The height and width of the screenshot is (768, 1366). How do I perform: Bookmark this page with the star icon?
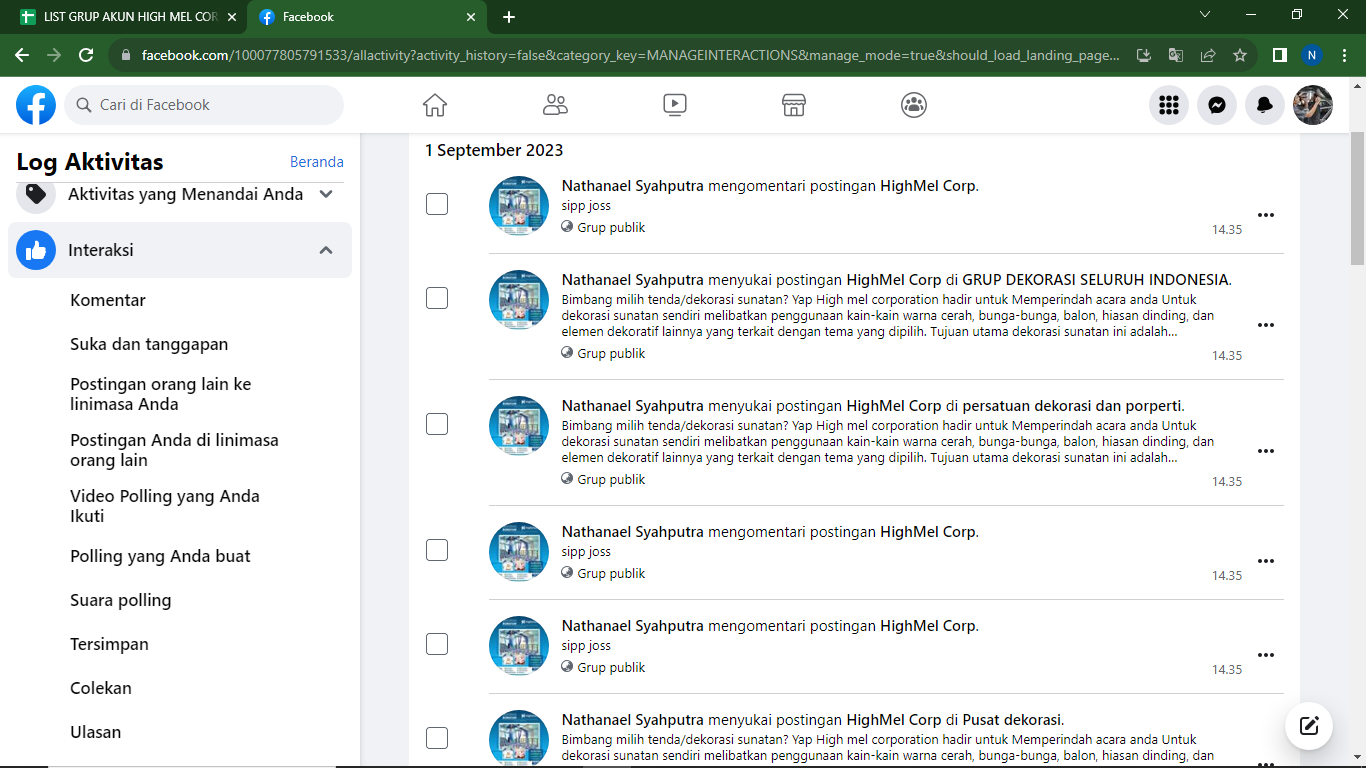[x=1240, y=55]
